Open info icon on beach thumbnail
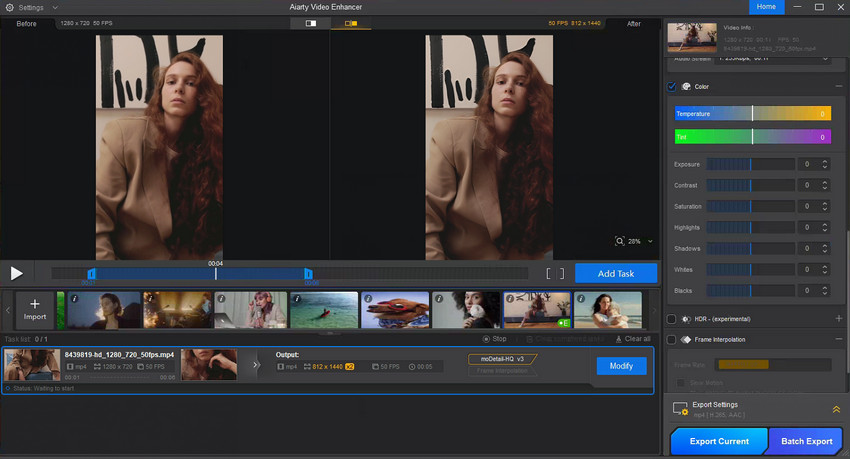Viewport: 850px width, 459px height. (x=581, y=299)
